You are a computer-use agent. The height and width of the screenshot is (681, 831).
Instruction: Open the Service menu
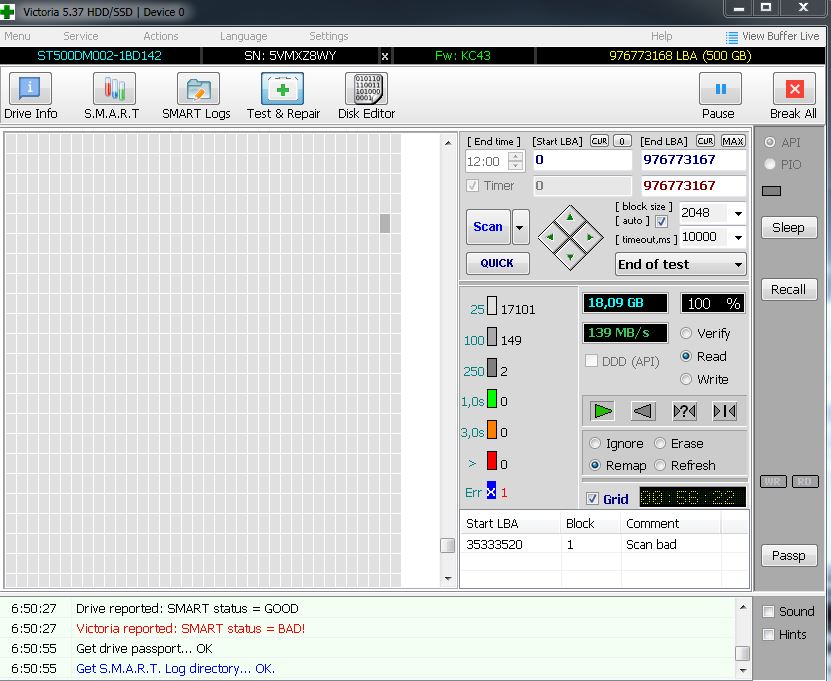click(x=81, y=36)
